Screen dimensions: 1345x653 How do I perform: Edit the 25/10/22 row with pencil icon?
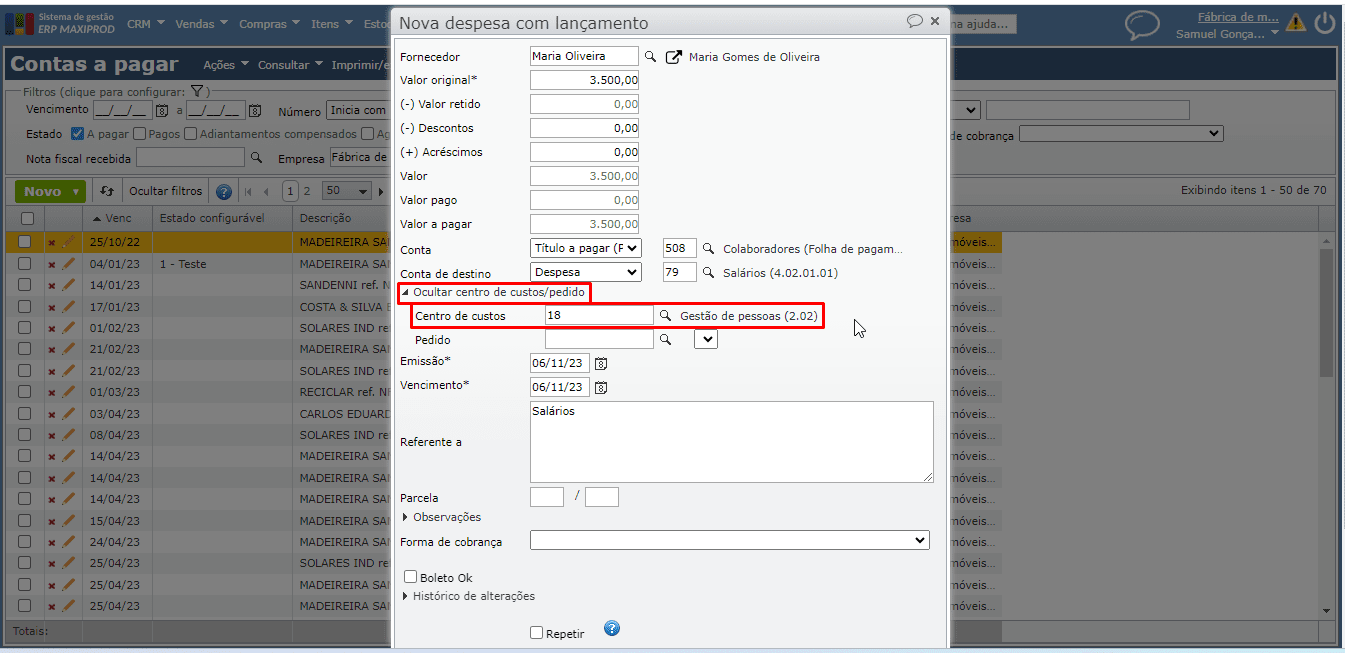(x=69, y=242)
